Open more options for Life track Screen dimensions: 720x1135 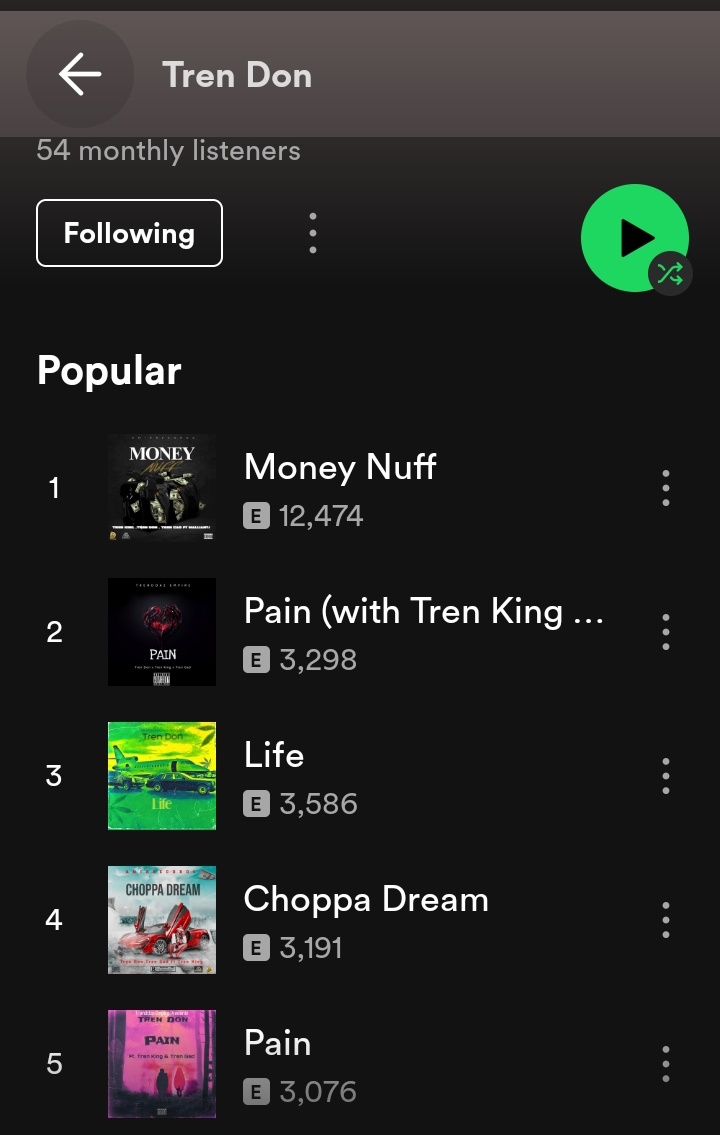click(666, 776)
